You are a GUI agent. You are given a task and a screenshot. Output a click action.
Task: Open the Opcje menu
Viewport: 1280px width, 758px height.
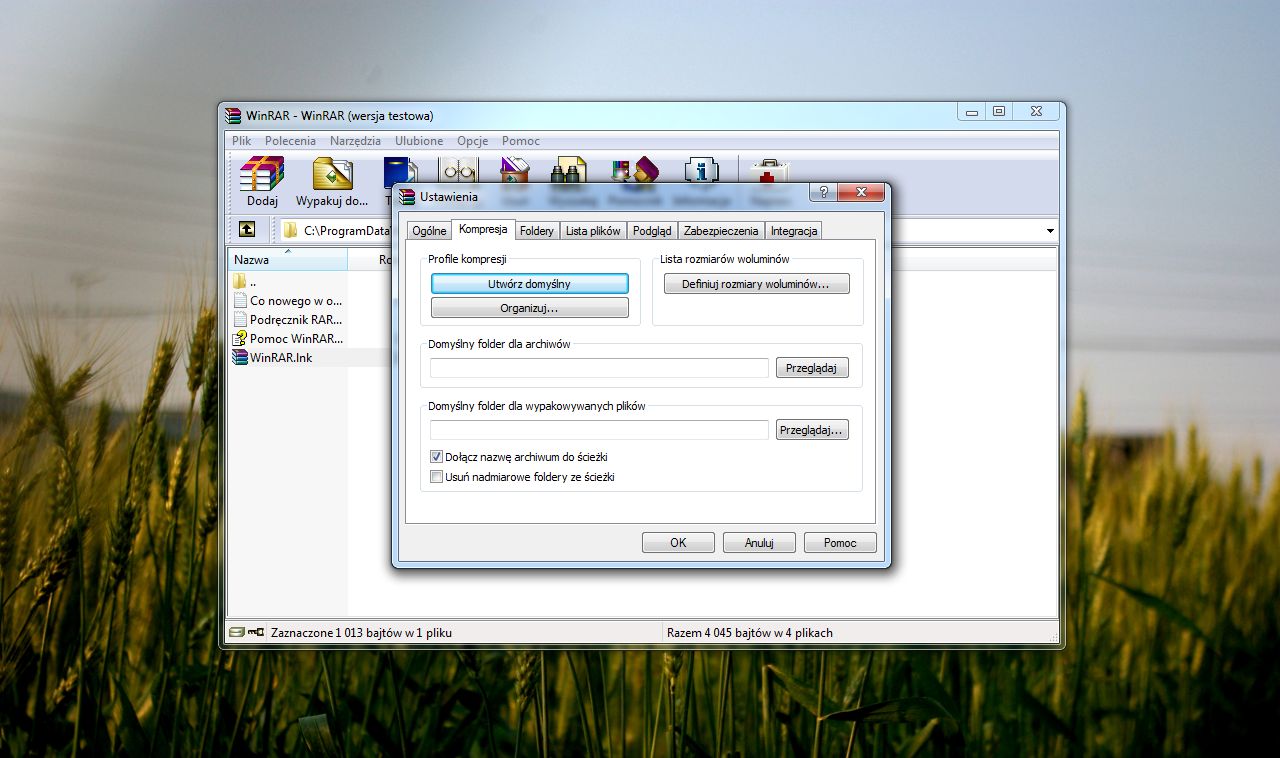(472, 141)
